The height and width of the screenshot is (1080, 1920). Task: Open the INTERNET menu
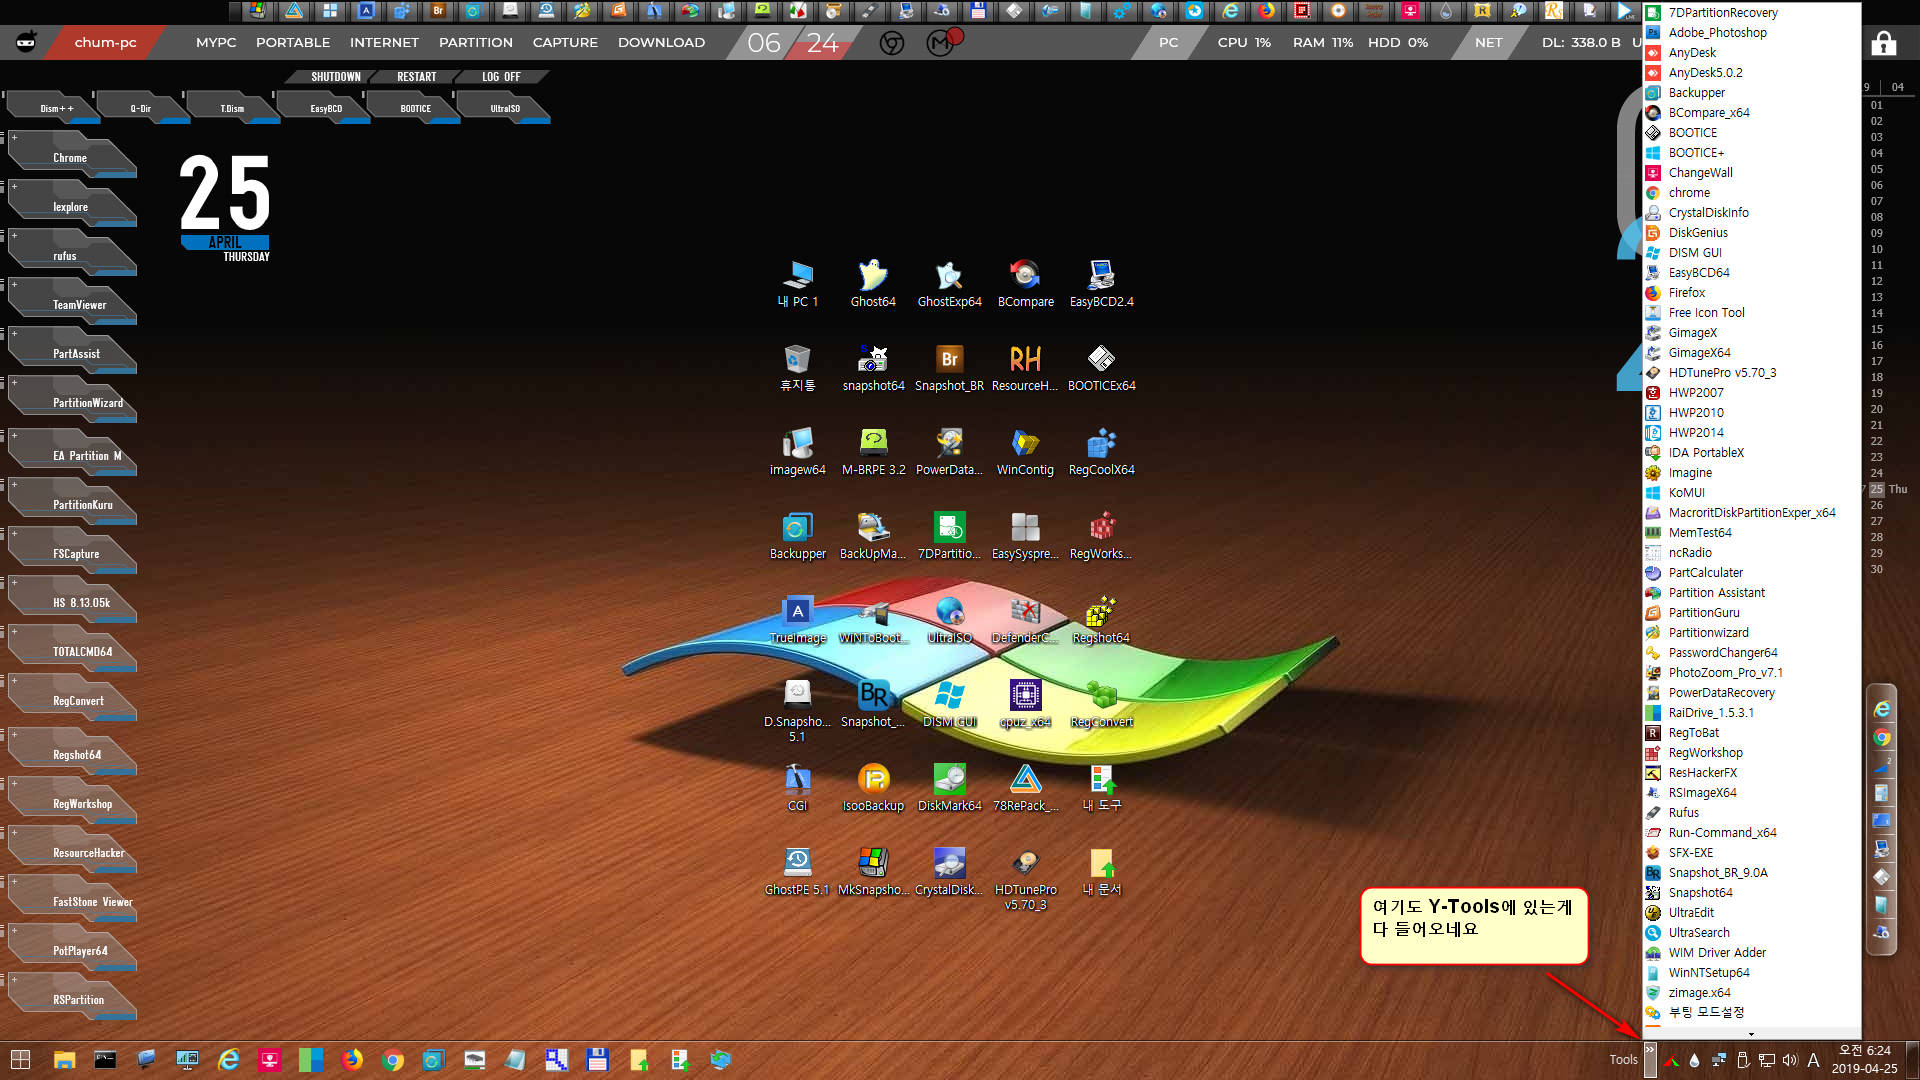pos(384,42)
